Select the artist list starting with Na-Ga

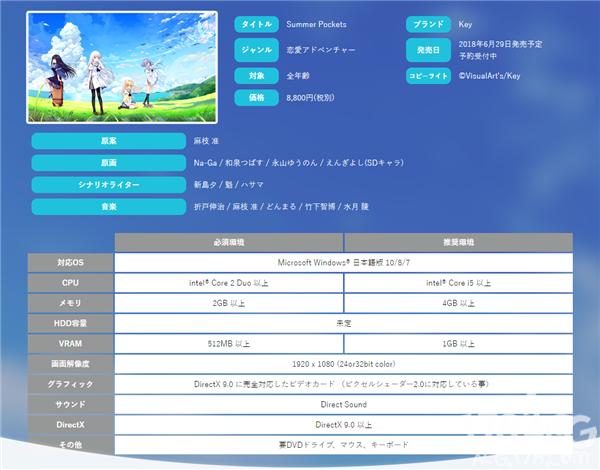[298, 163]
